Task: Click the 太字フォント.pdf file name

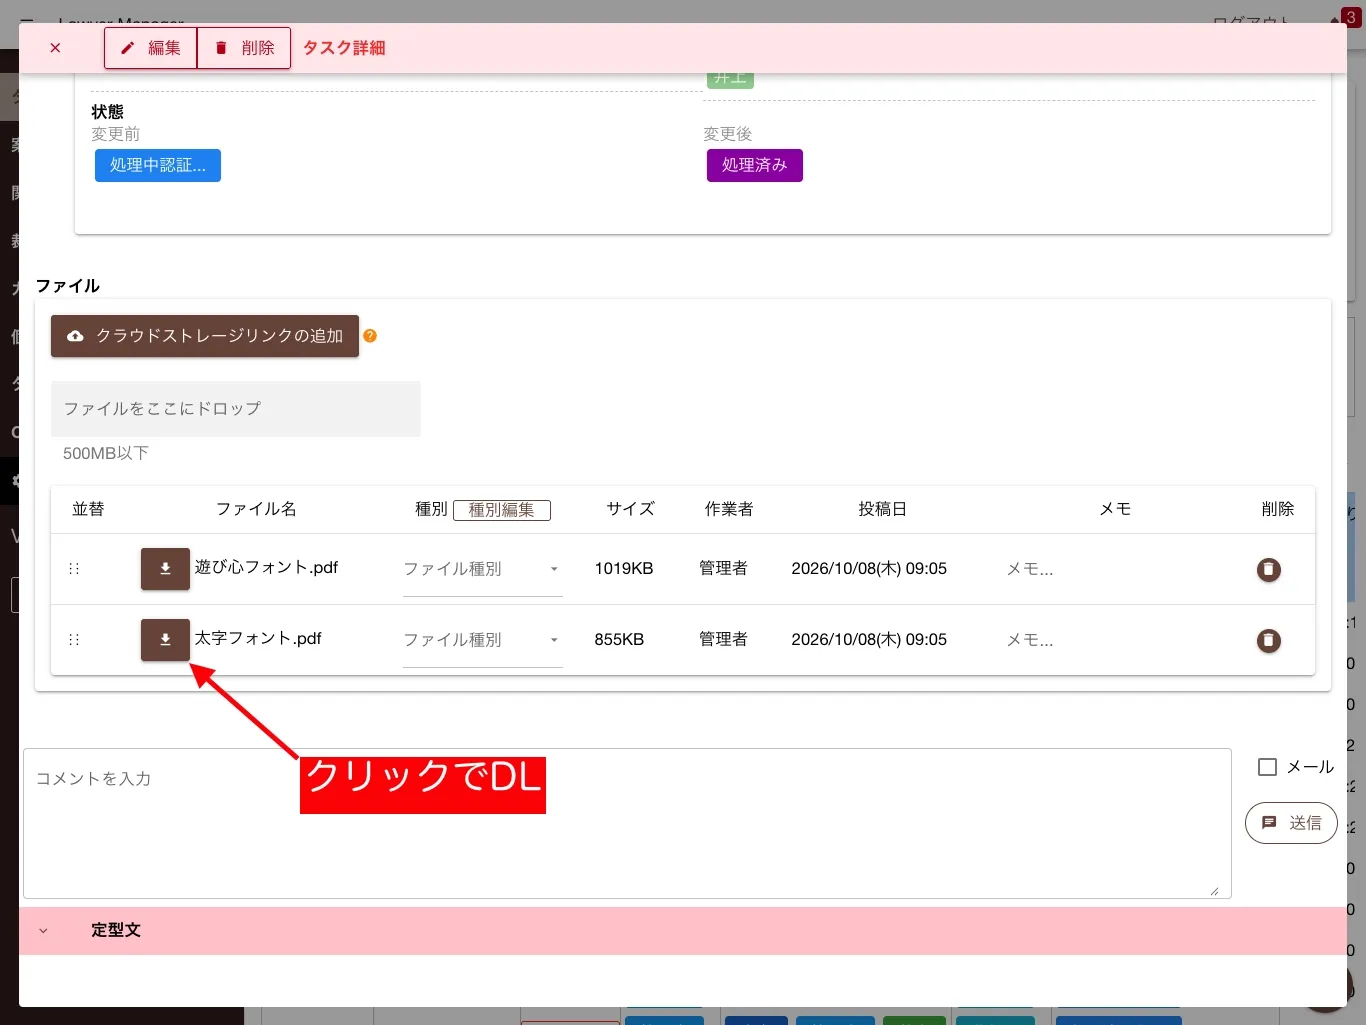Action: (x=258, y=638)
